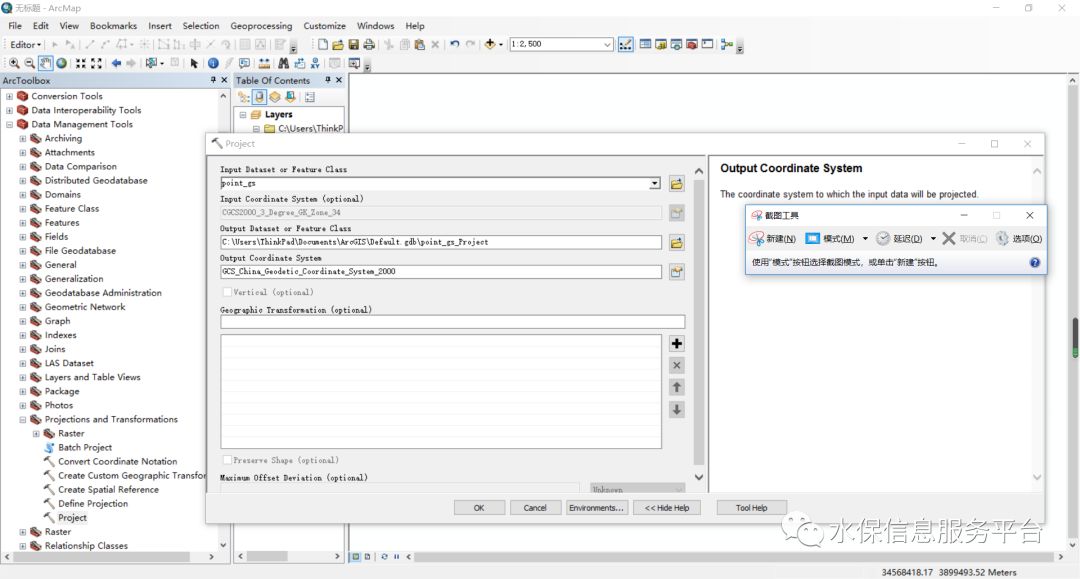Image resolution: width=1080 pixels, height=579 pixels.
Task: Pin the Table Of Contents panel
Action: coord(328,81)
